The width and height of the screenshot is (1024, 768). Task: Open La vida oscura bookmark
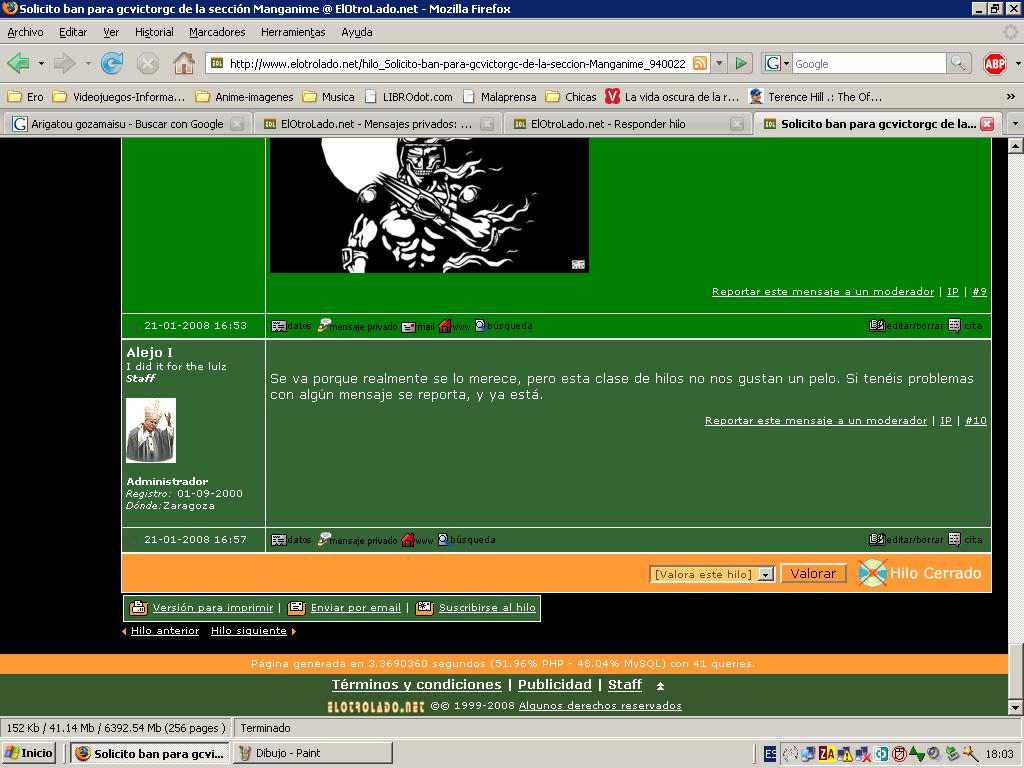point(672,97)
